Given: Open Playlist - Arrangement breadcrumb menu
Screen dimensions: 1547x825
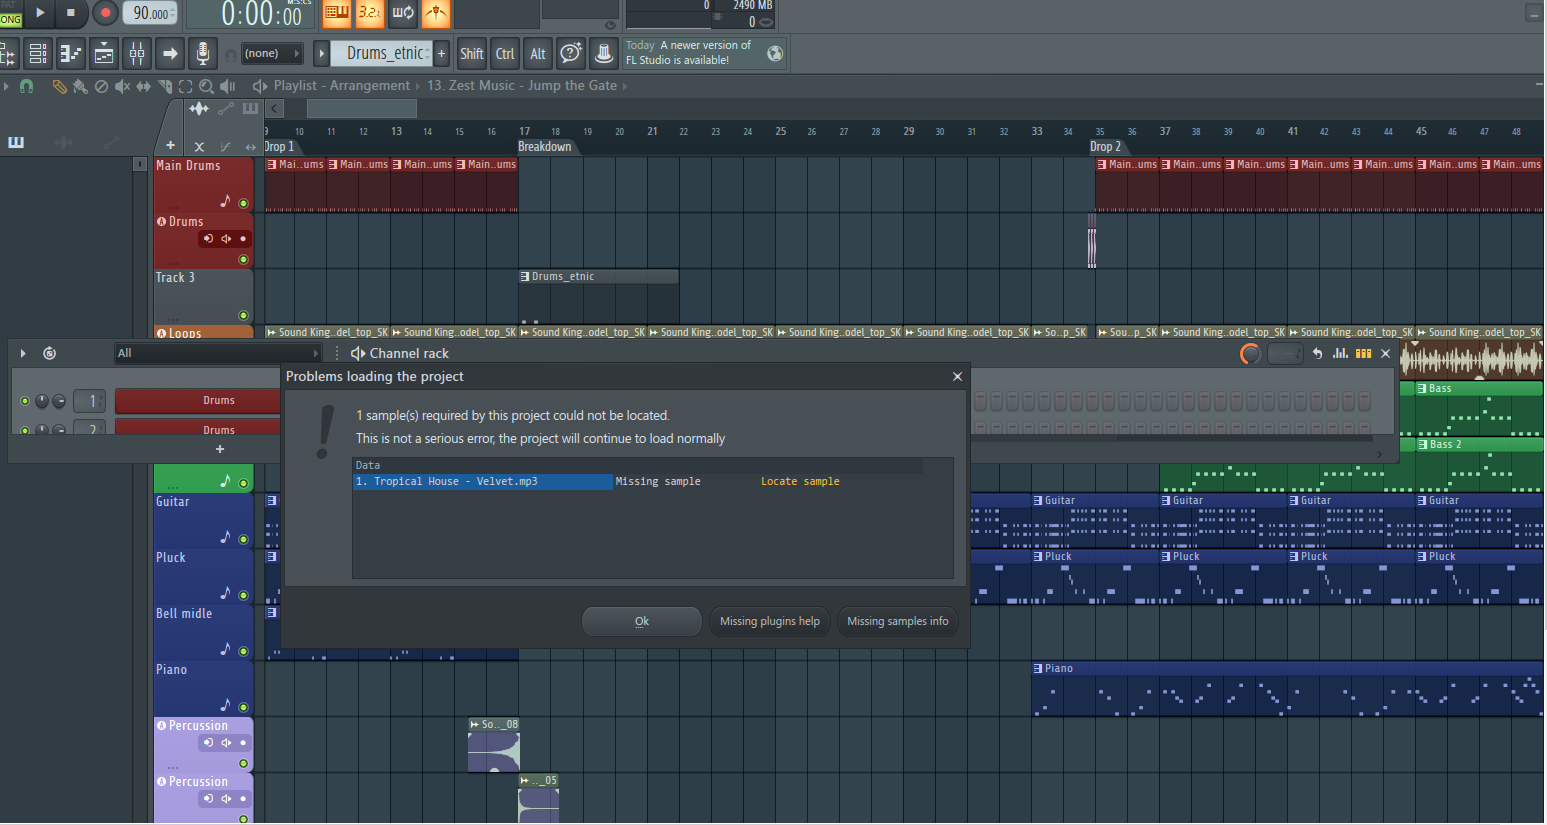Looking at the screenshot, I should [342, 86].
